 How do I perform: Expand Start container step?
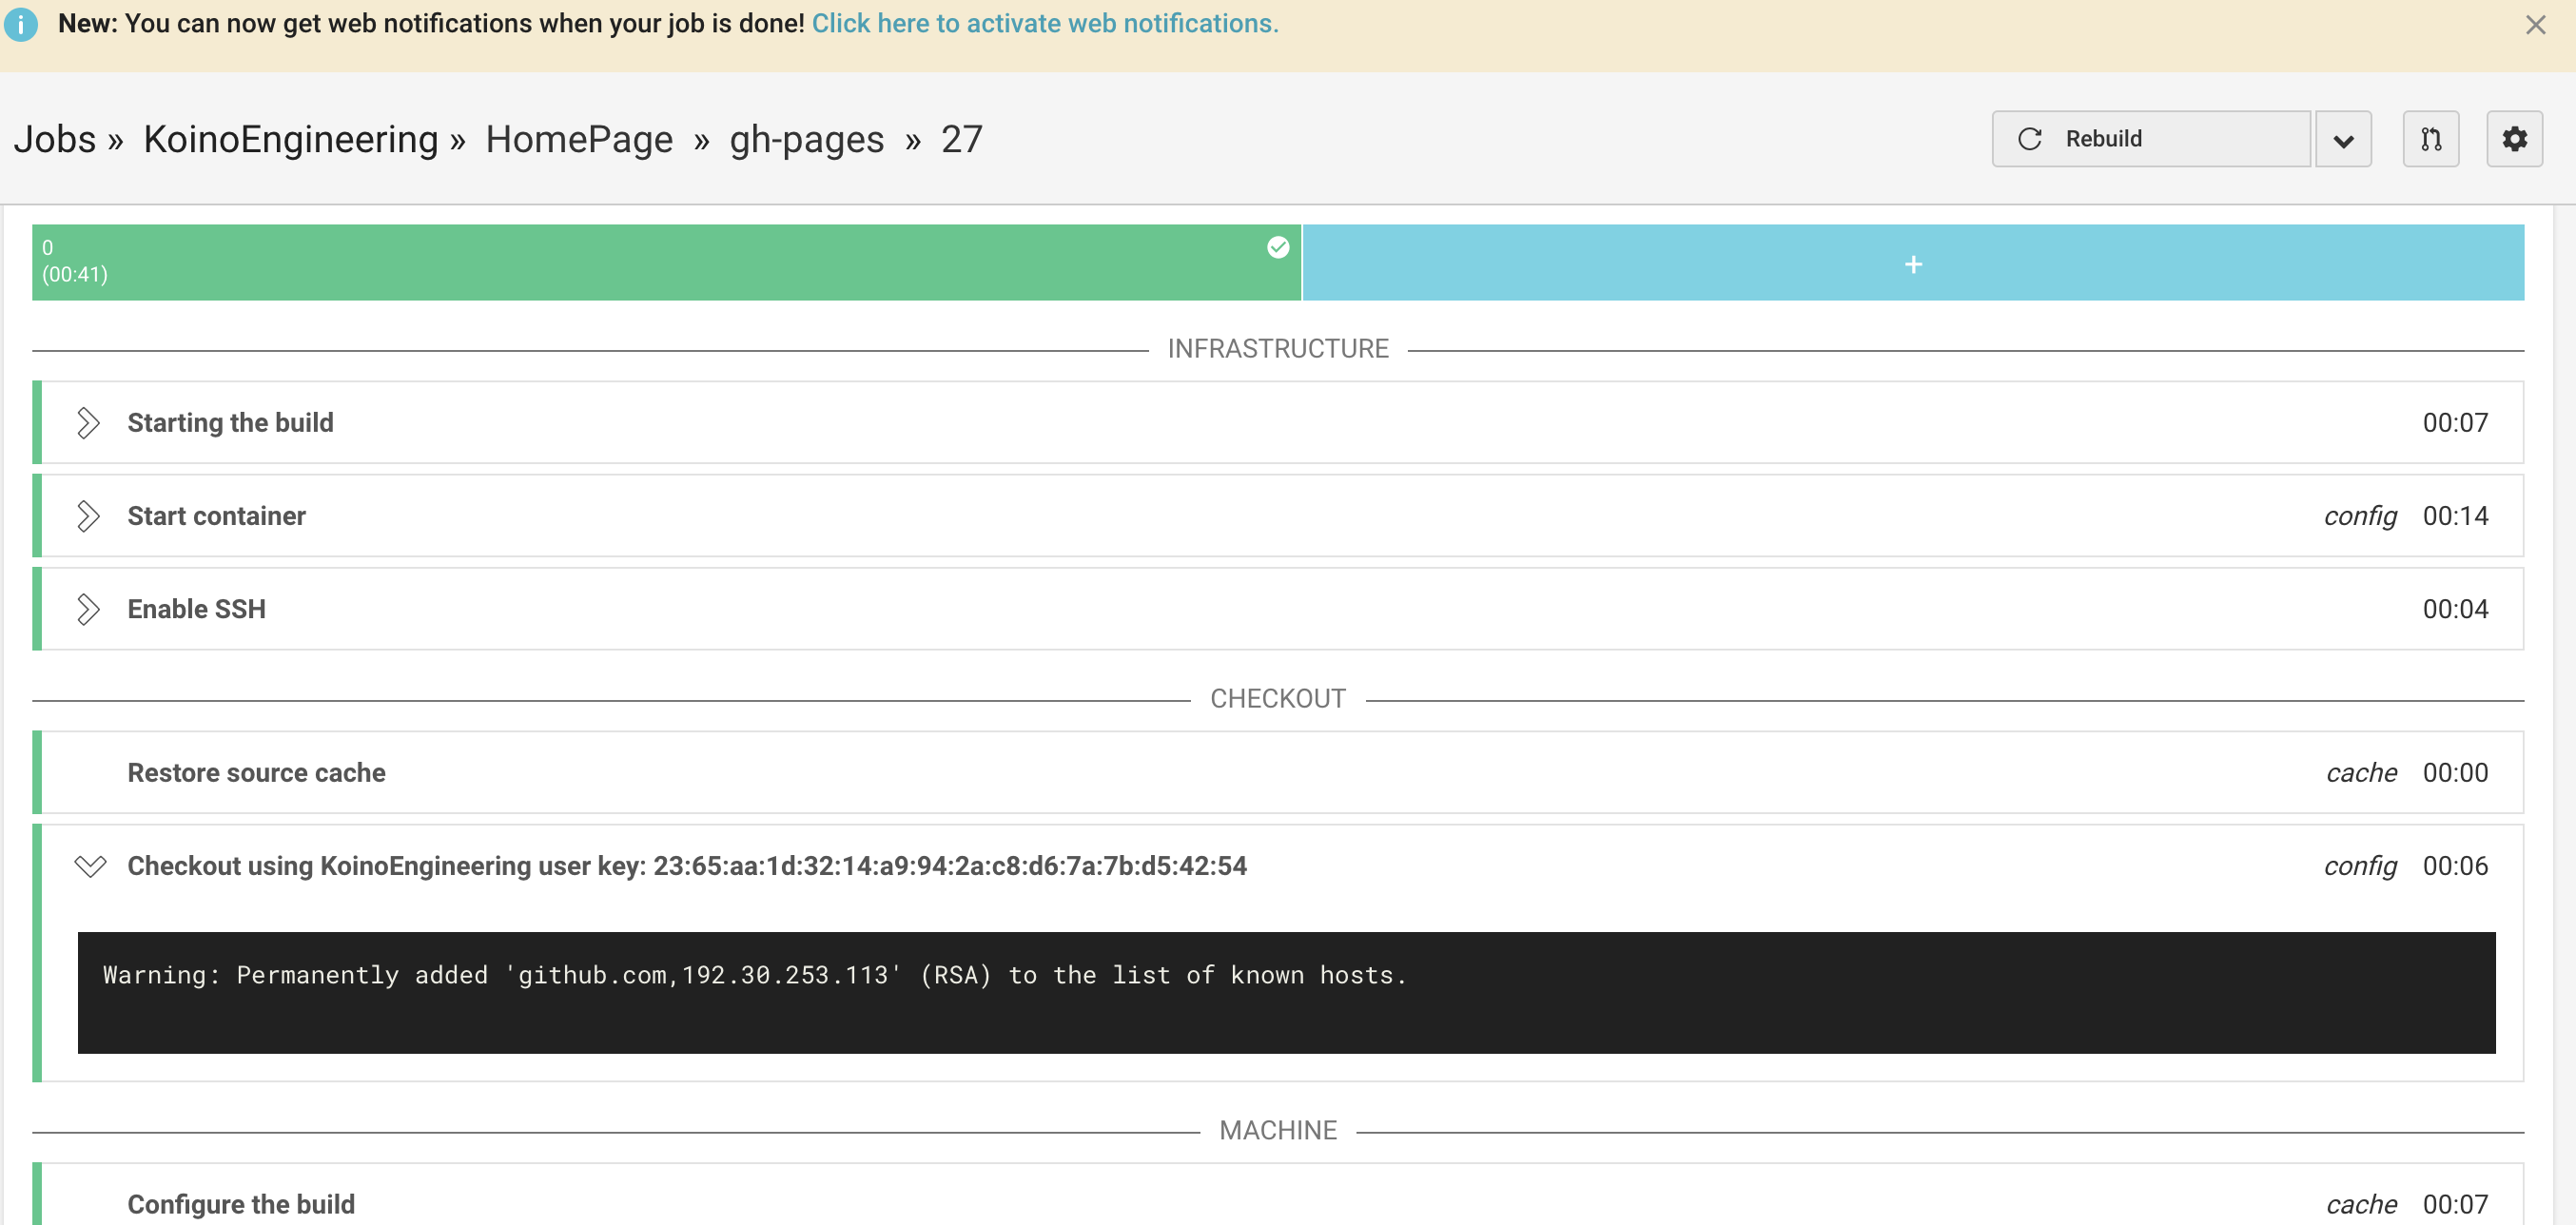tap(88, 516)
